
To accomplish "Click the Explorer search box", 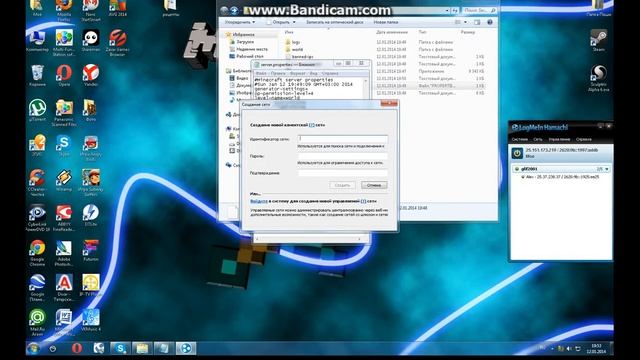I will (x=480, y=10).
